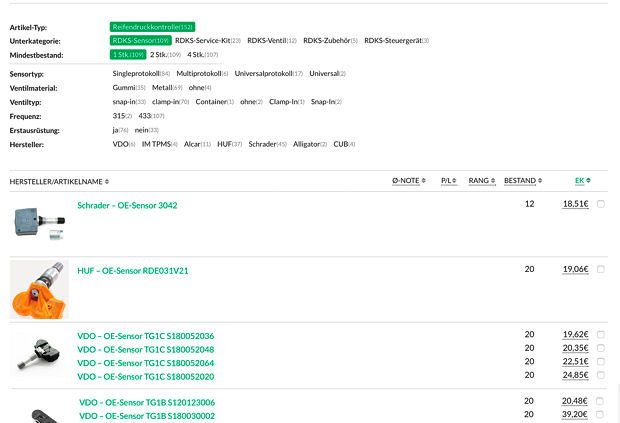Deselect the RDKS-Sensor subcategory filter
The width and height of the screenshot is (620, 423).
tap(140, 40)
